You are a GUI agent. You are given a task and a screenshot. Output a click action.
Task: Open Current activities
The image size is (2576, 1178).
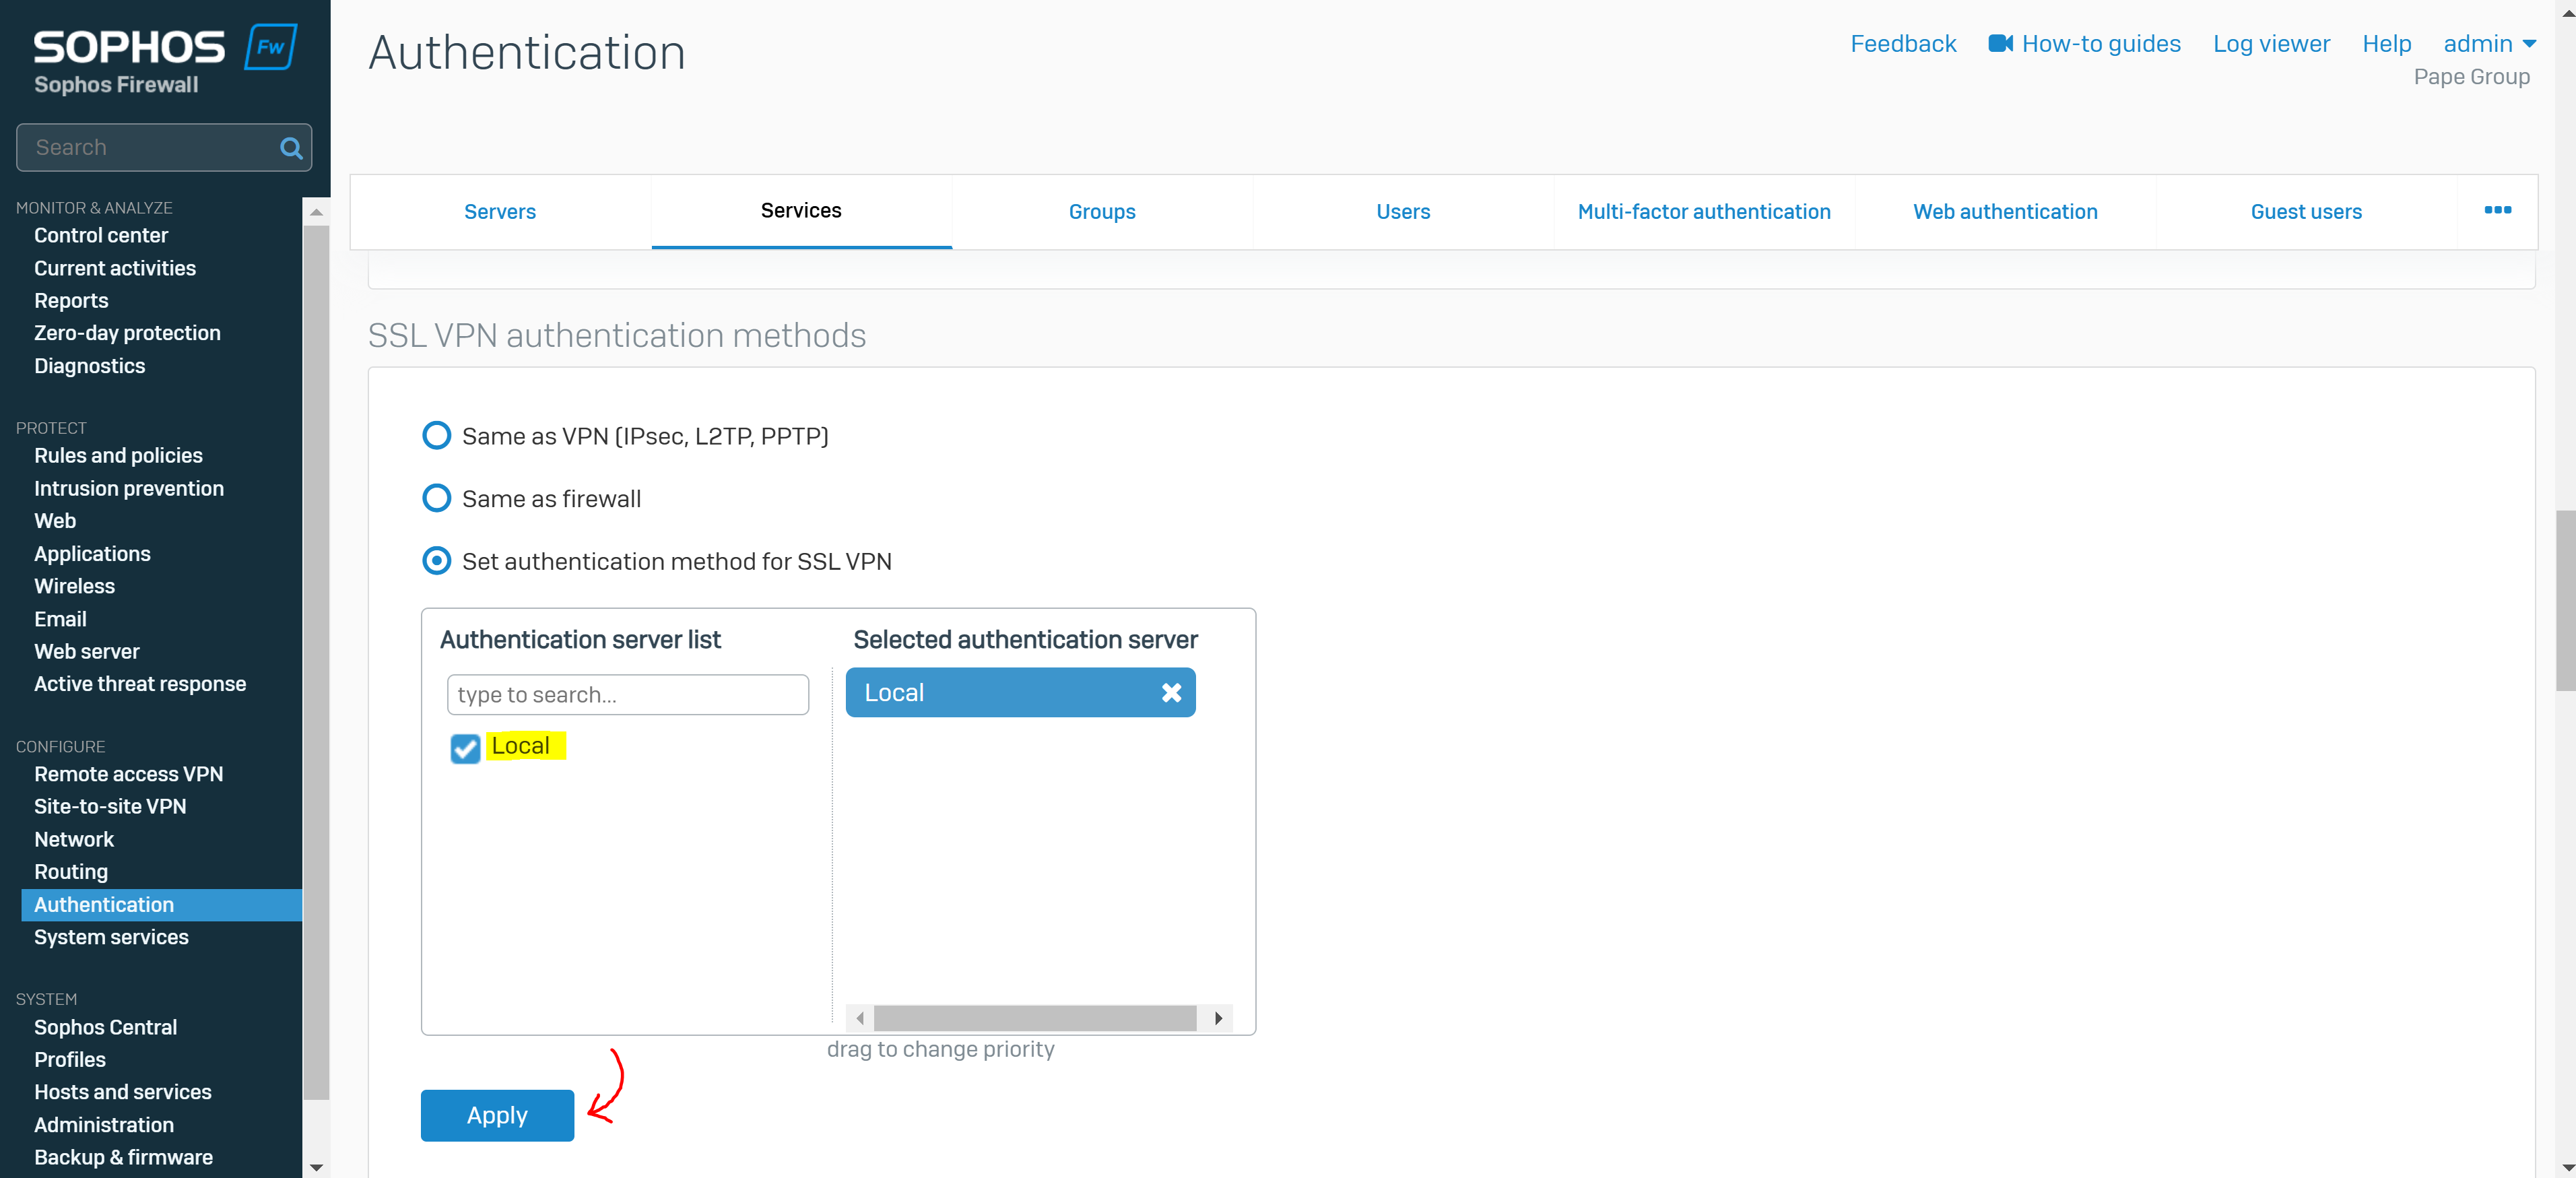pyautogui.click(x=115, y=268)
